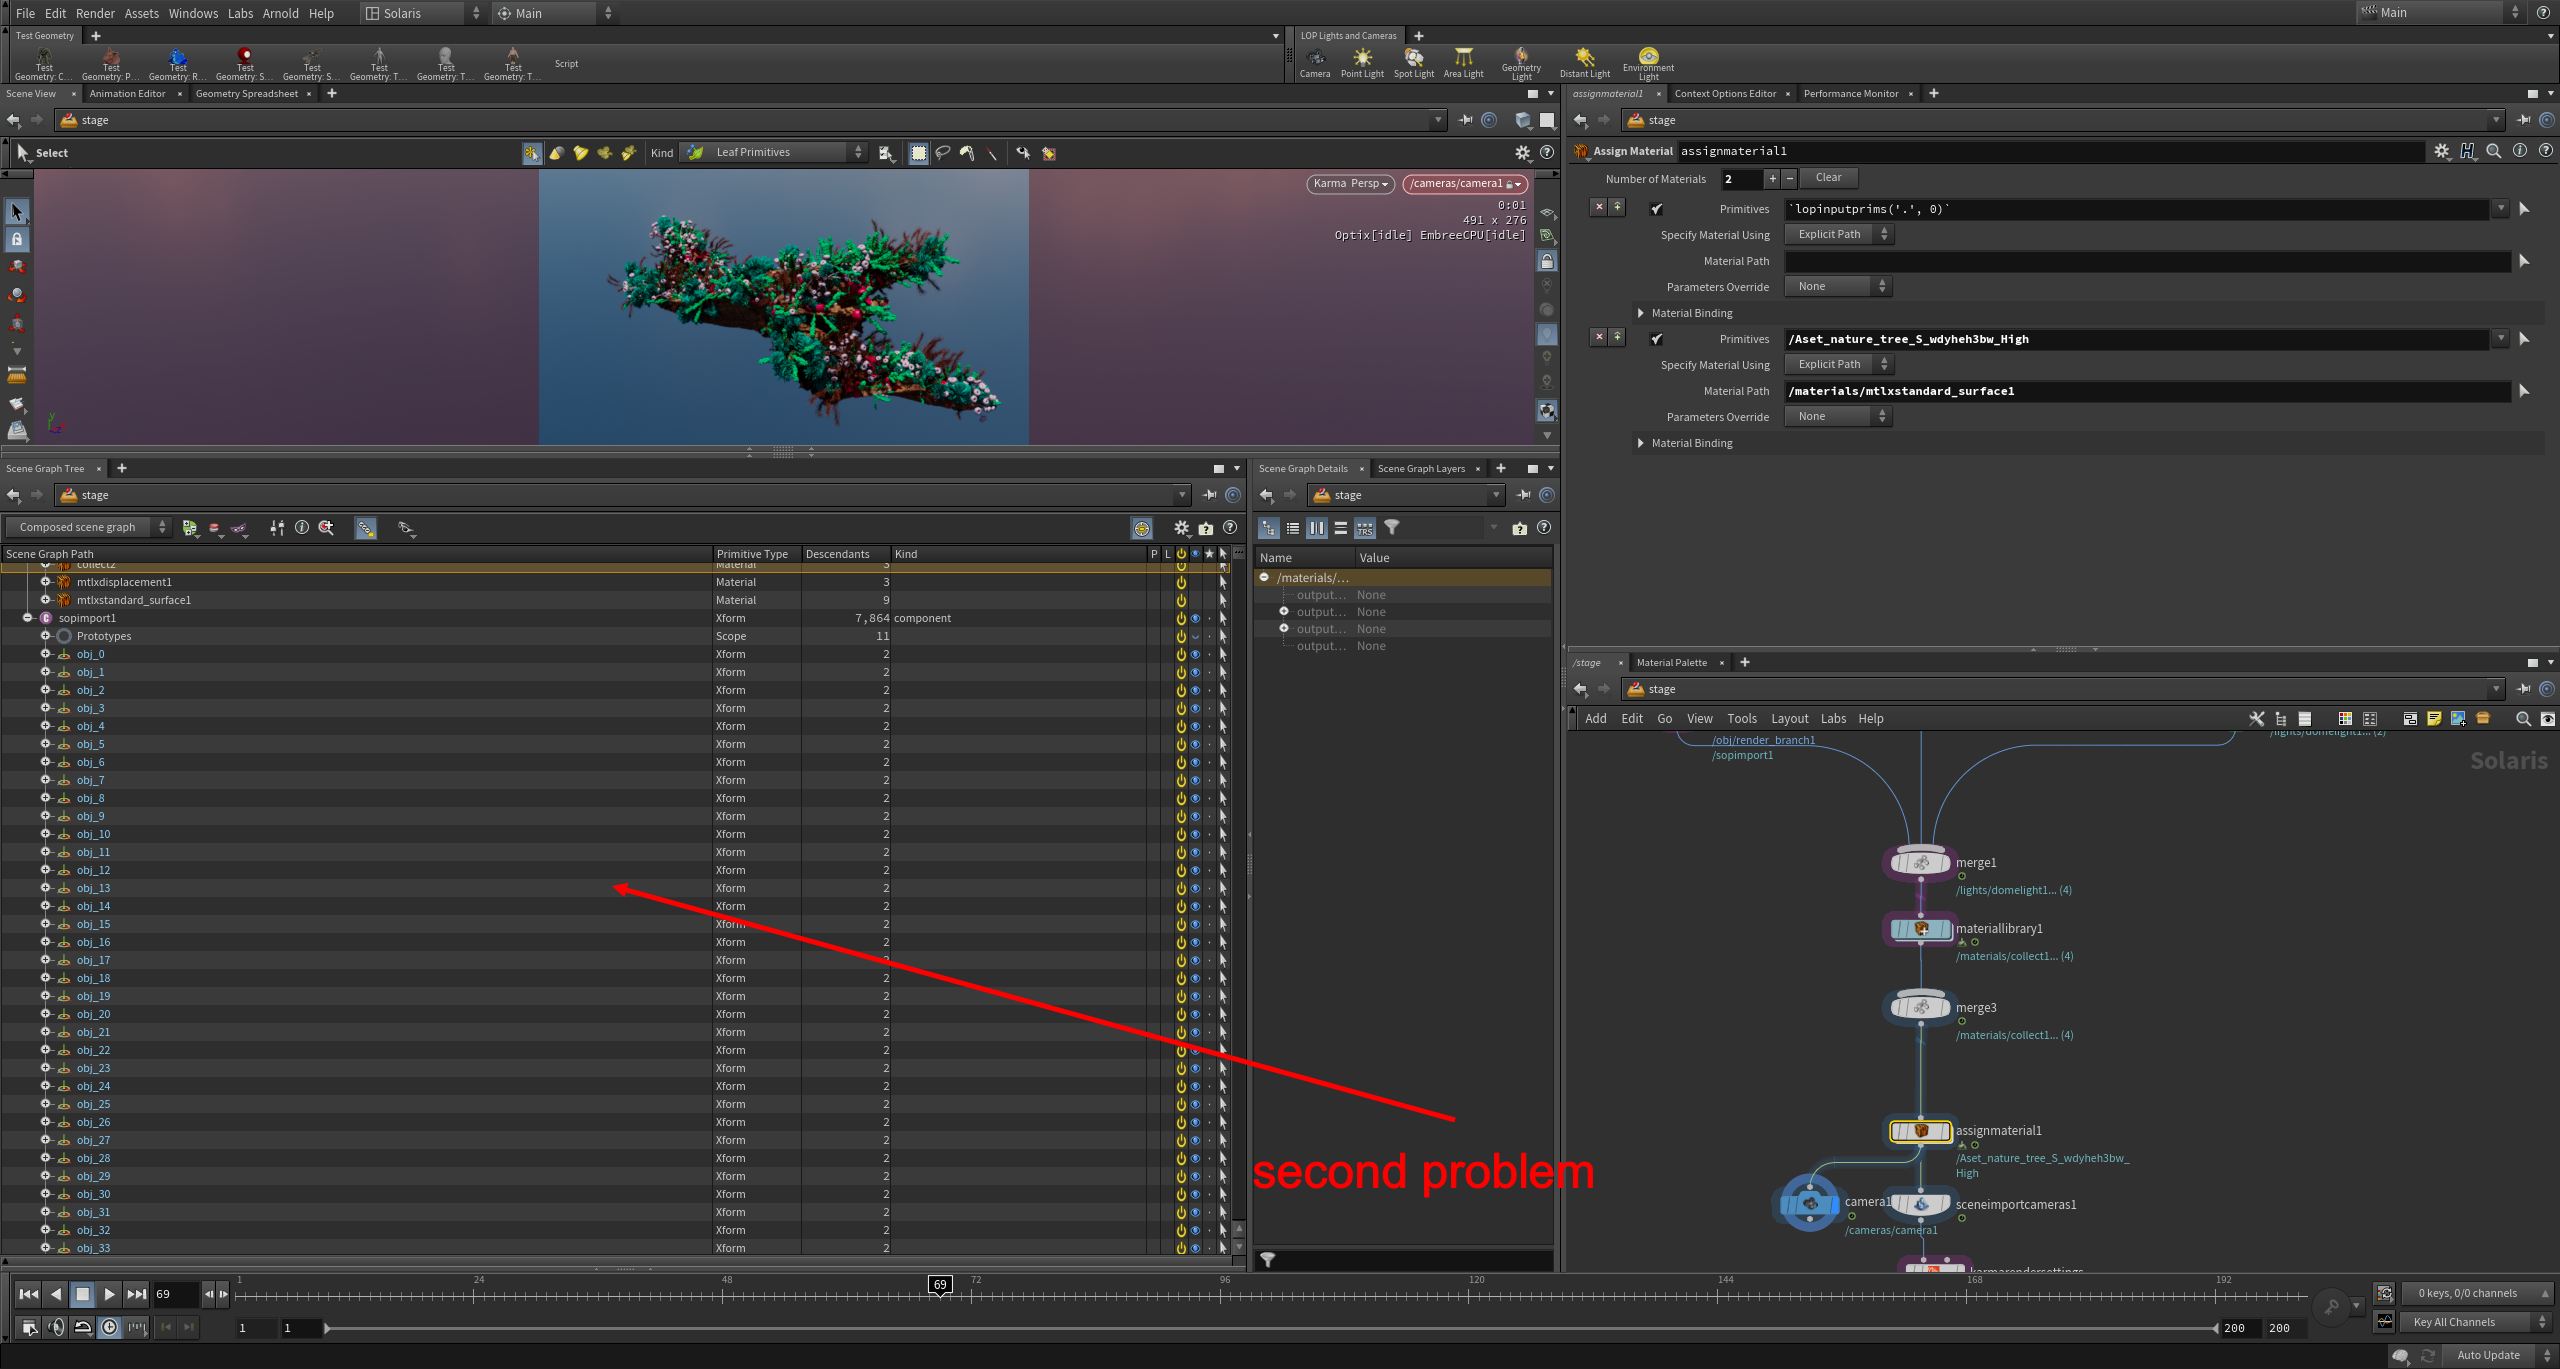Select the merge3 node
The image size is (2560, 1369).
point(1920,1007)
